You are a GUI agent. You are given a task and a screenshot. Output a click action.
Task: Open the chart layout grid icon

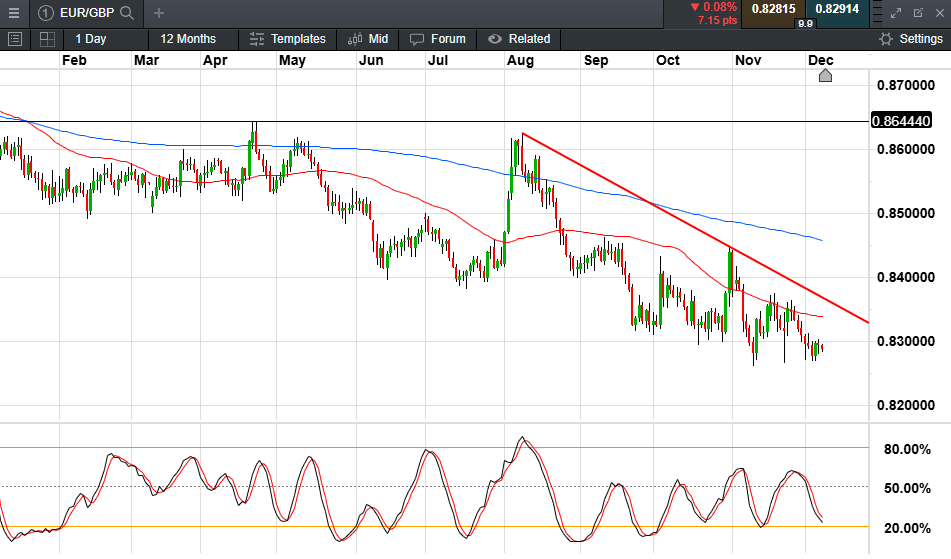tap(47, 39)
